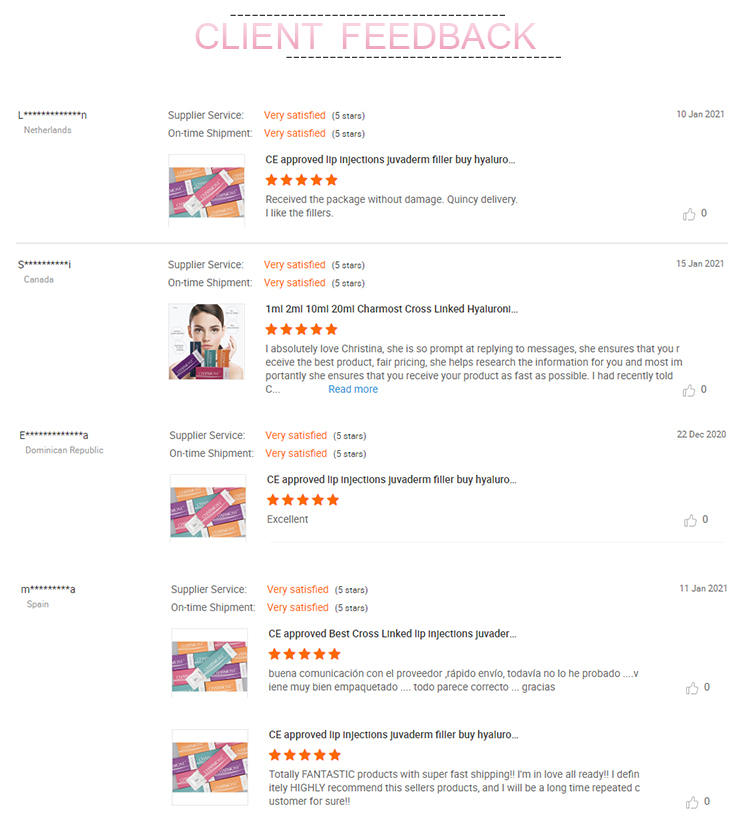
Task: Open product thumbnail beside "Totally FANTASTIC" review
Action: 209,766
